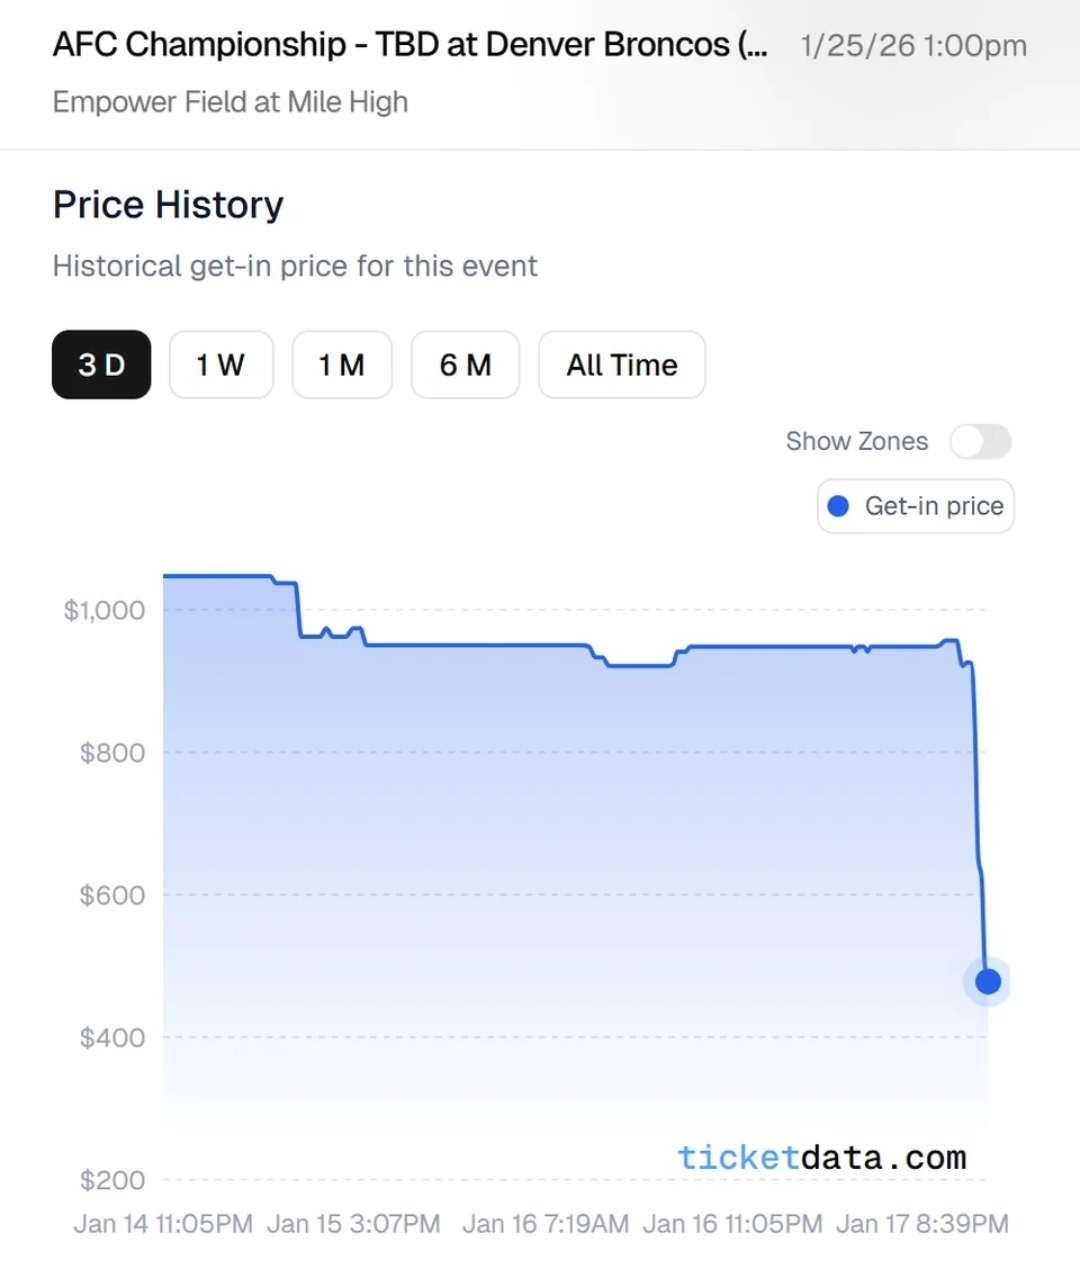Screen dimensions: 1080x1274
Task: Click the $400 y-axis label
Action: point(112,1038)
